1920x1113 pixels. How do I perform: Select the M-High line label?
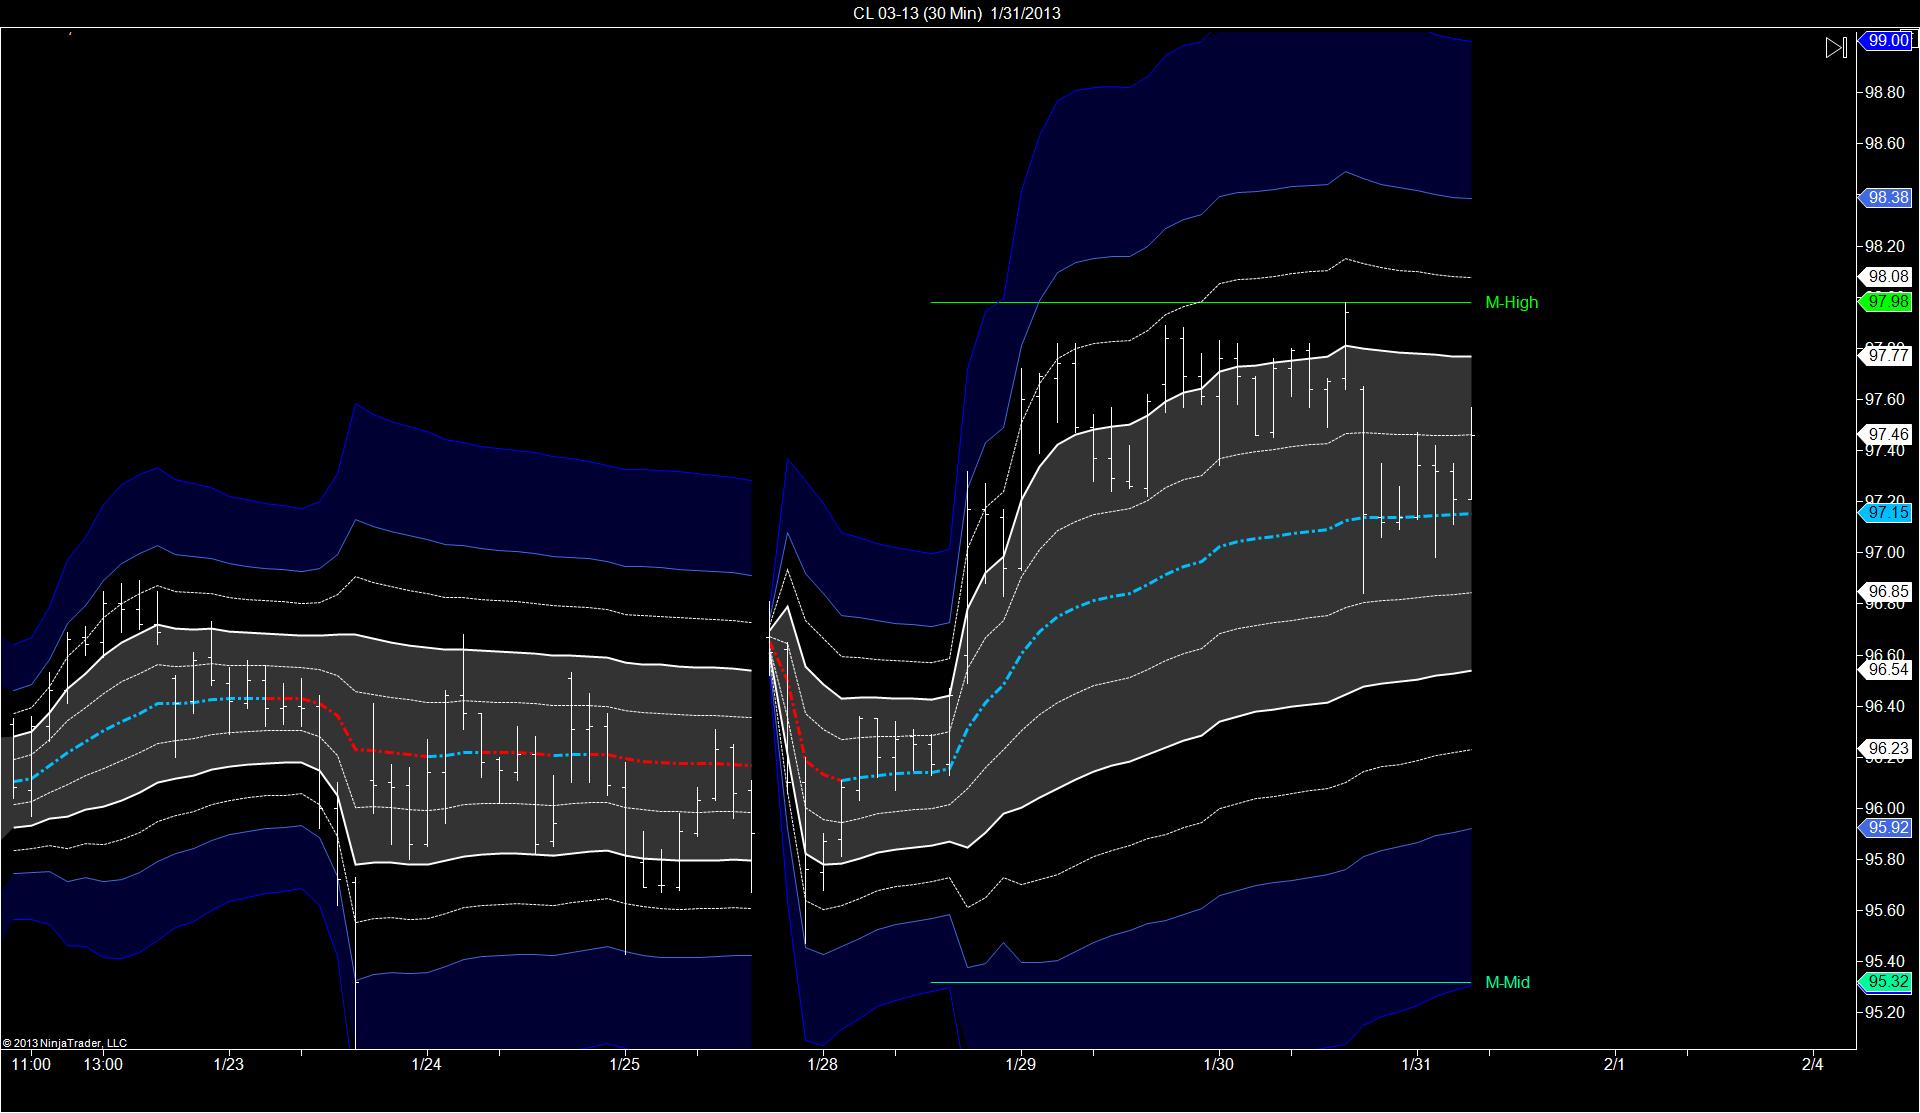click(1512, 303)
